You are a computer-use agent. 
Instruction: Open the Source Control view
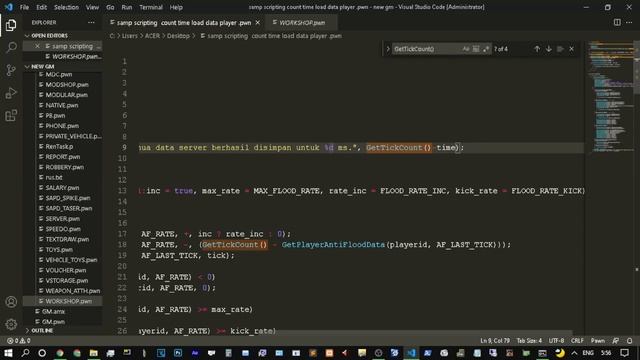11,70
